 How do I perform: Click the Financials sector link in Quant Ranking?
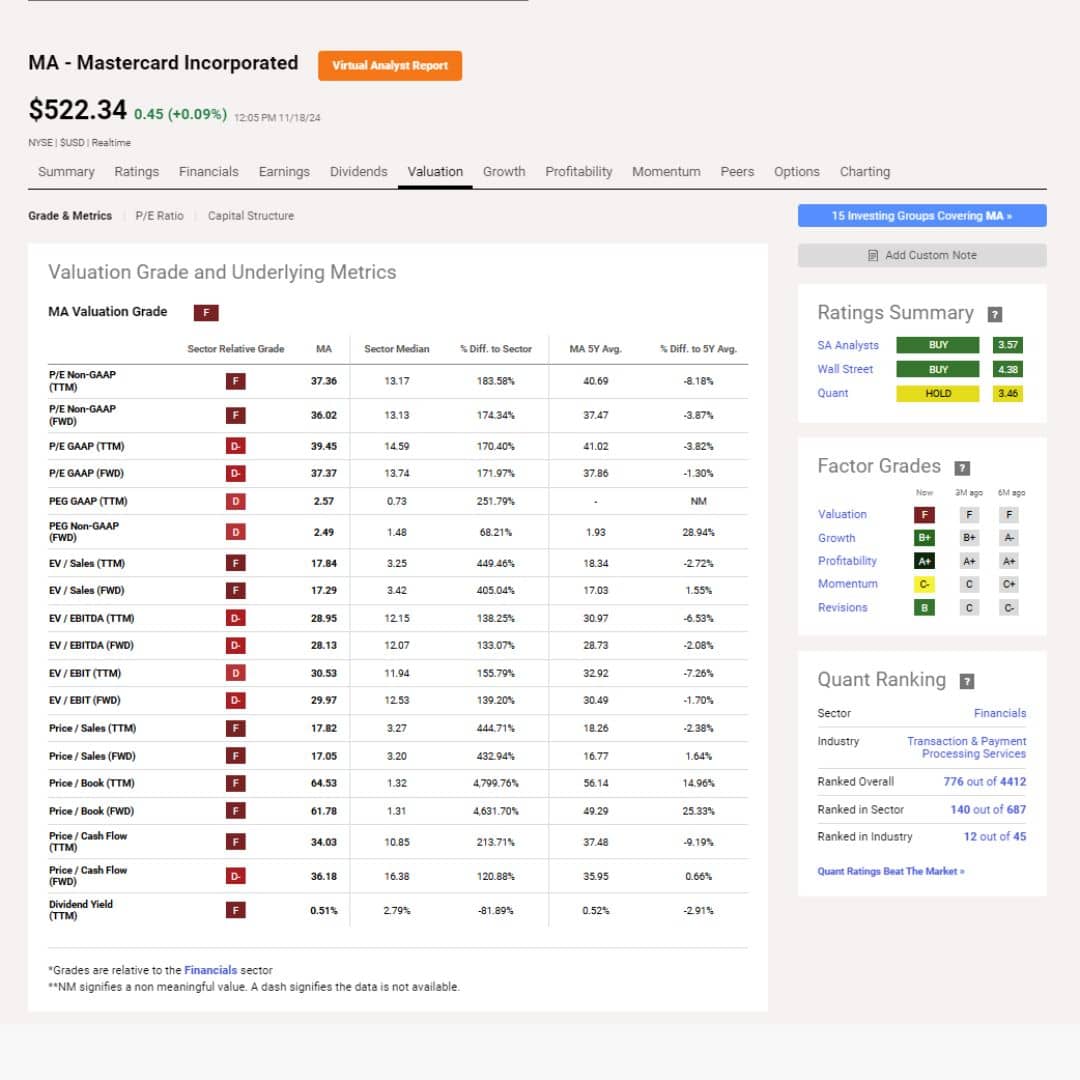[x=999, y=713]
